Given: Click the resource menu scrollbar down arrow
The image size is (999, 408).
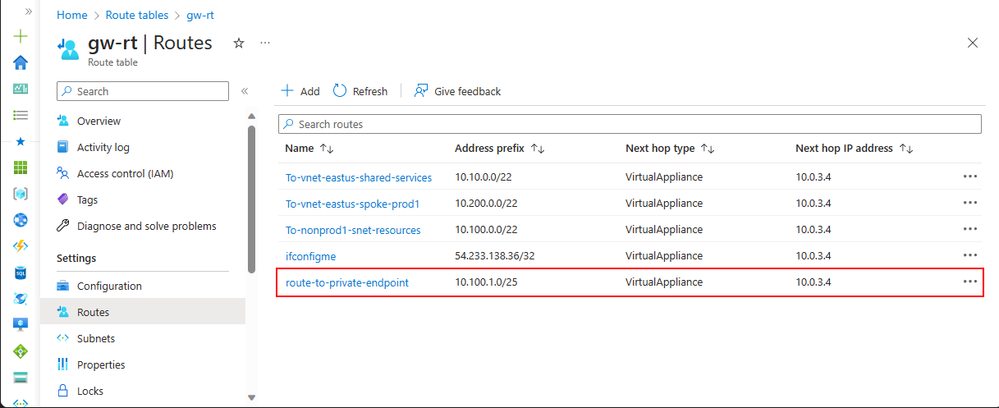Looking at the screenshot, I should [x=251, y=398].
